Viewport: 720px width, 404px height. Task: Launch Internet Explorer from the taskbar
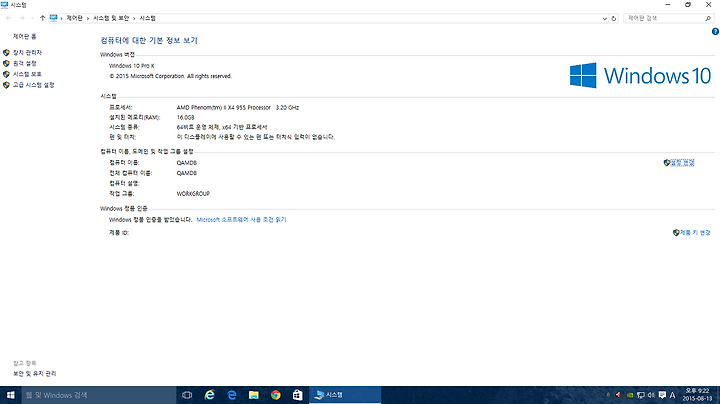pyautogui.click(x=209, y=395)
